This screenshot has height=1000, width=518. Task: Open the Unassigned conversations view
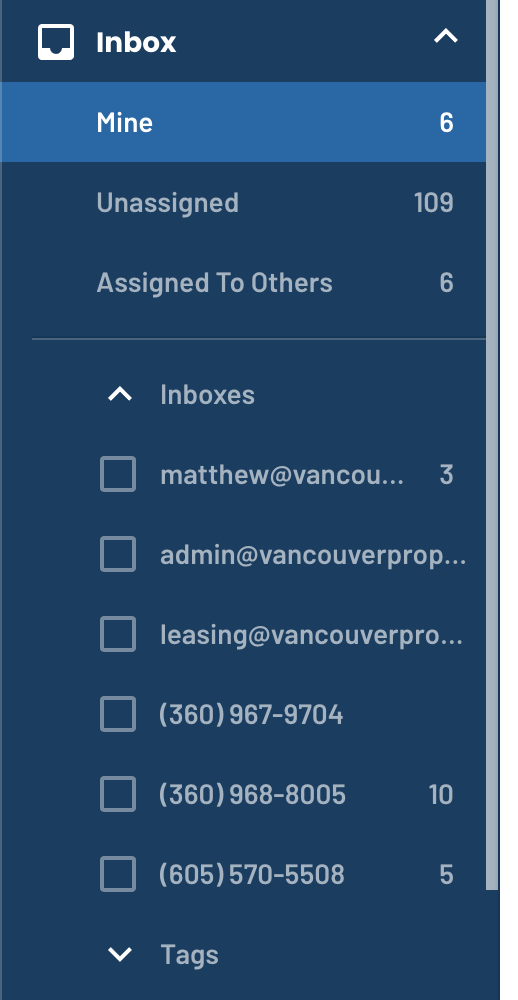243,202
